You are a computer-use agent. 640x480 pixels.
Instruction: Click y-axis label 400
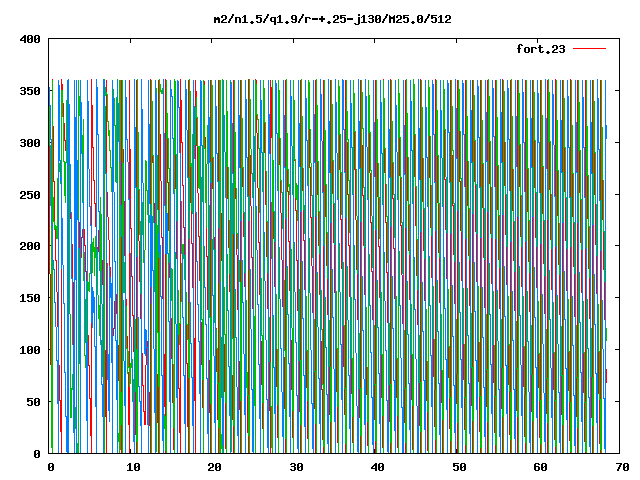[30, 40]
